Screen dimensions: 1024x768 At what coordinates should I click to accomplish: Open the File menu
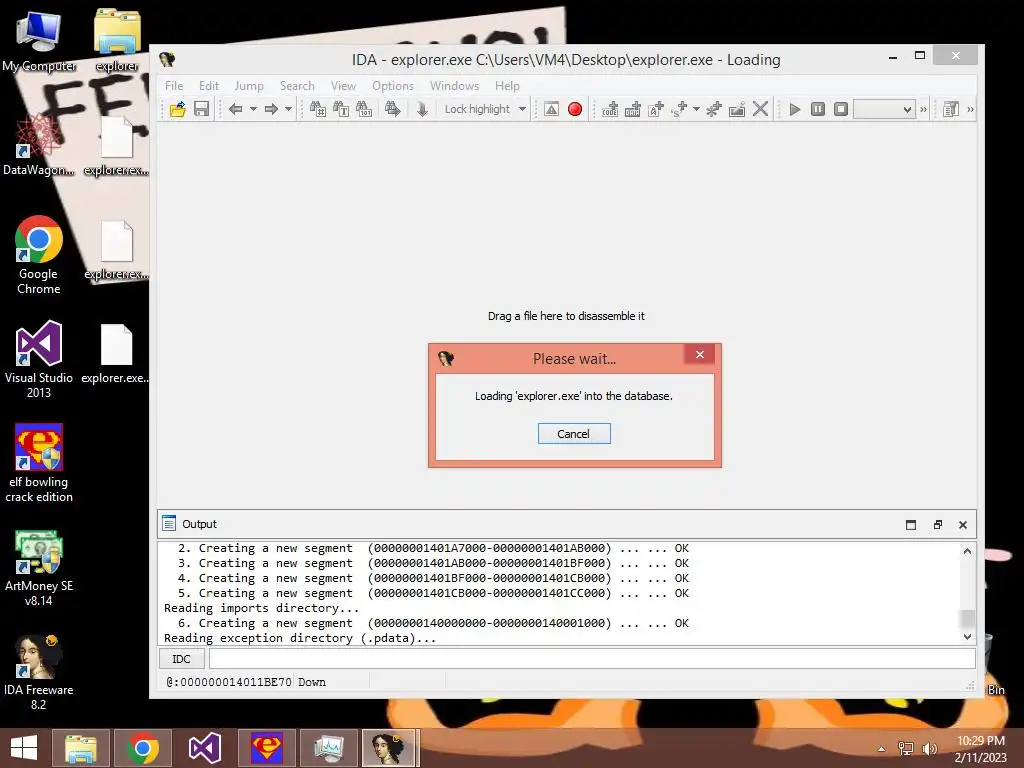pos(174,86)
